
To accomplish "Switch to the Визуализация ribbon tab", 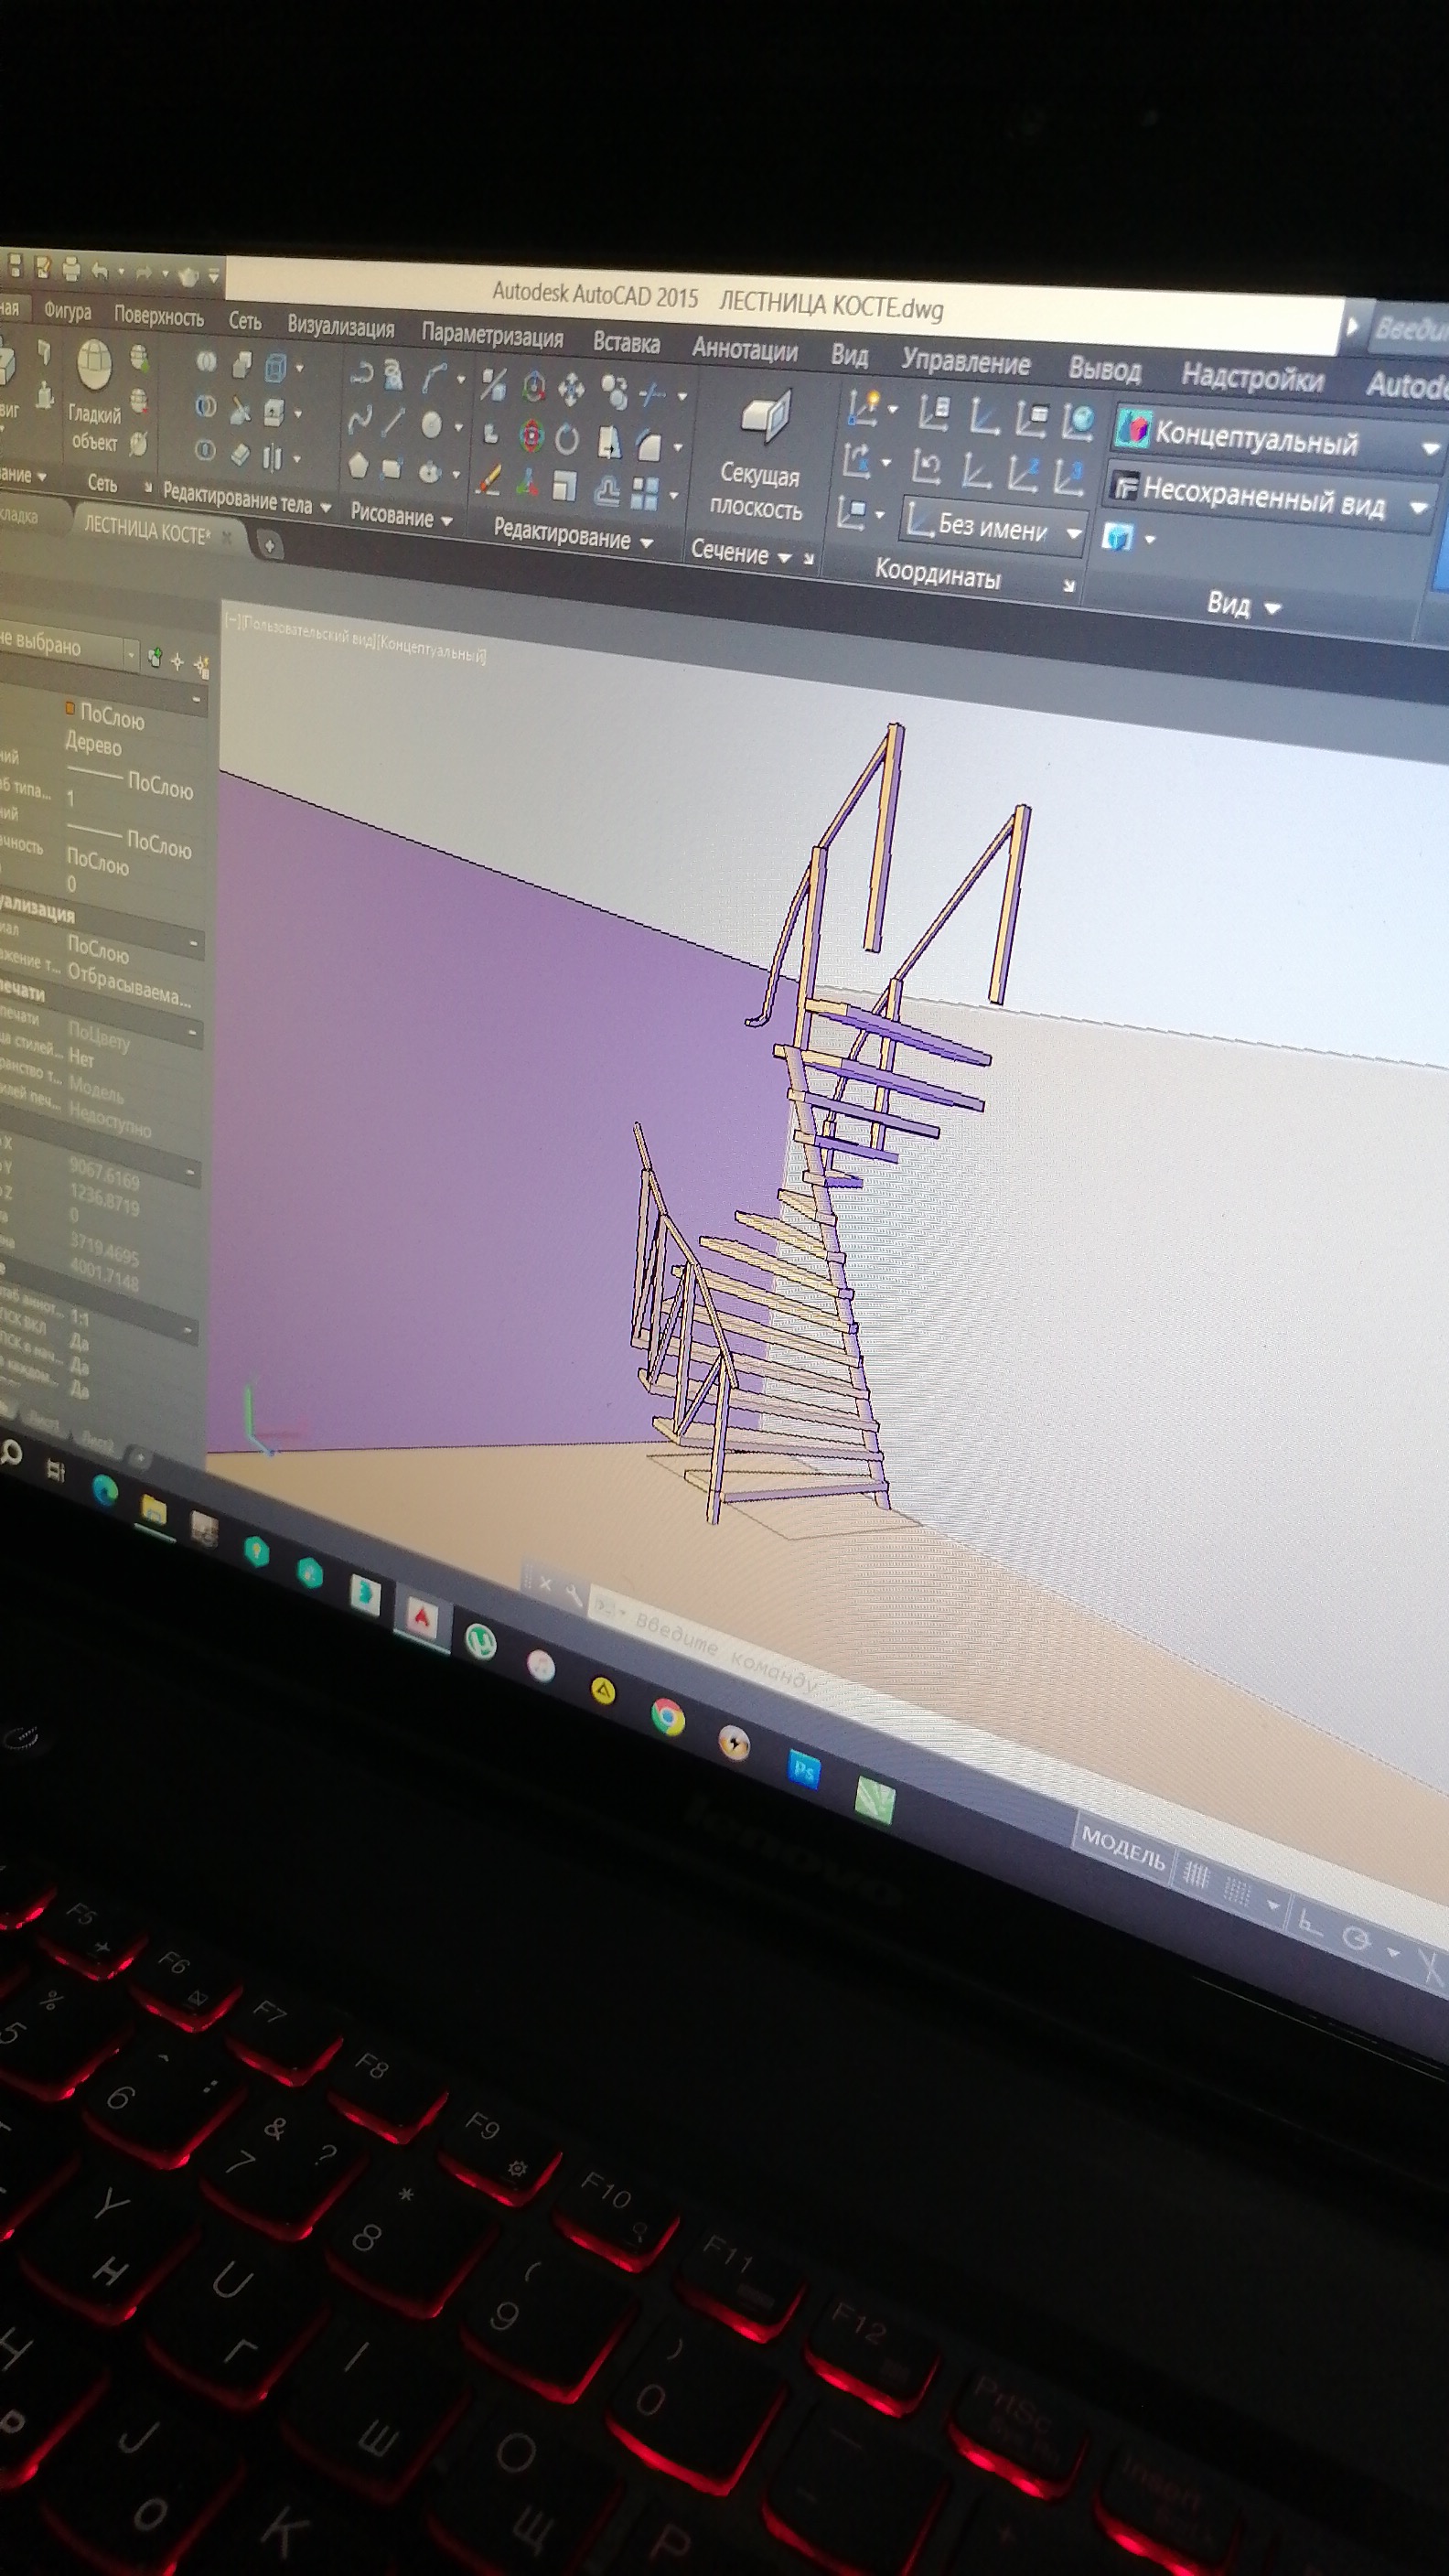I will coord(340,327).
